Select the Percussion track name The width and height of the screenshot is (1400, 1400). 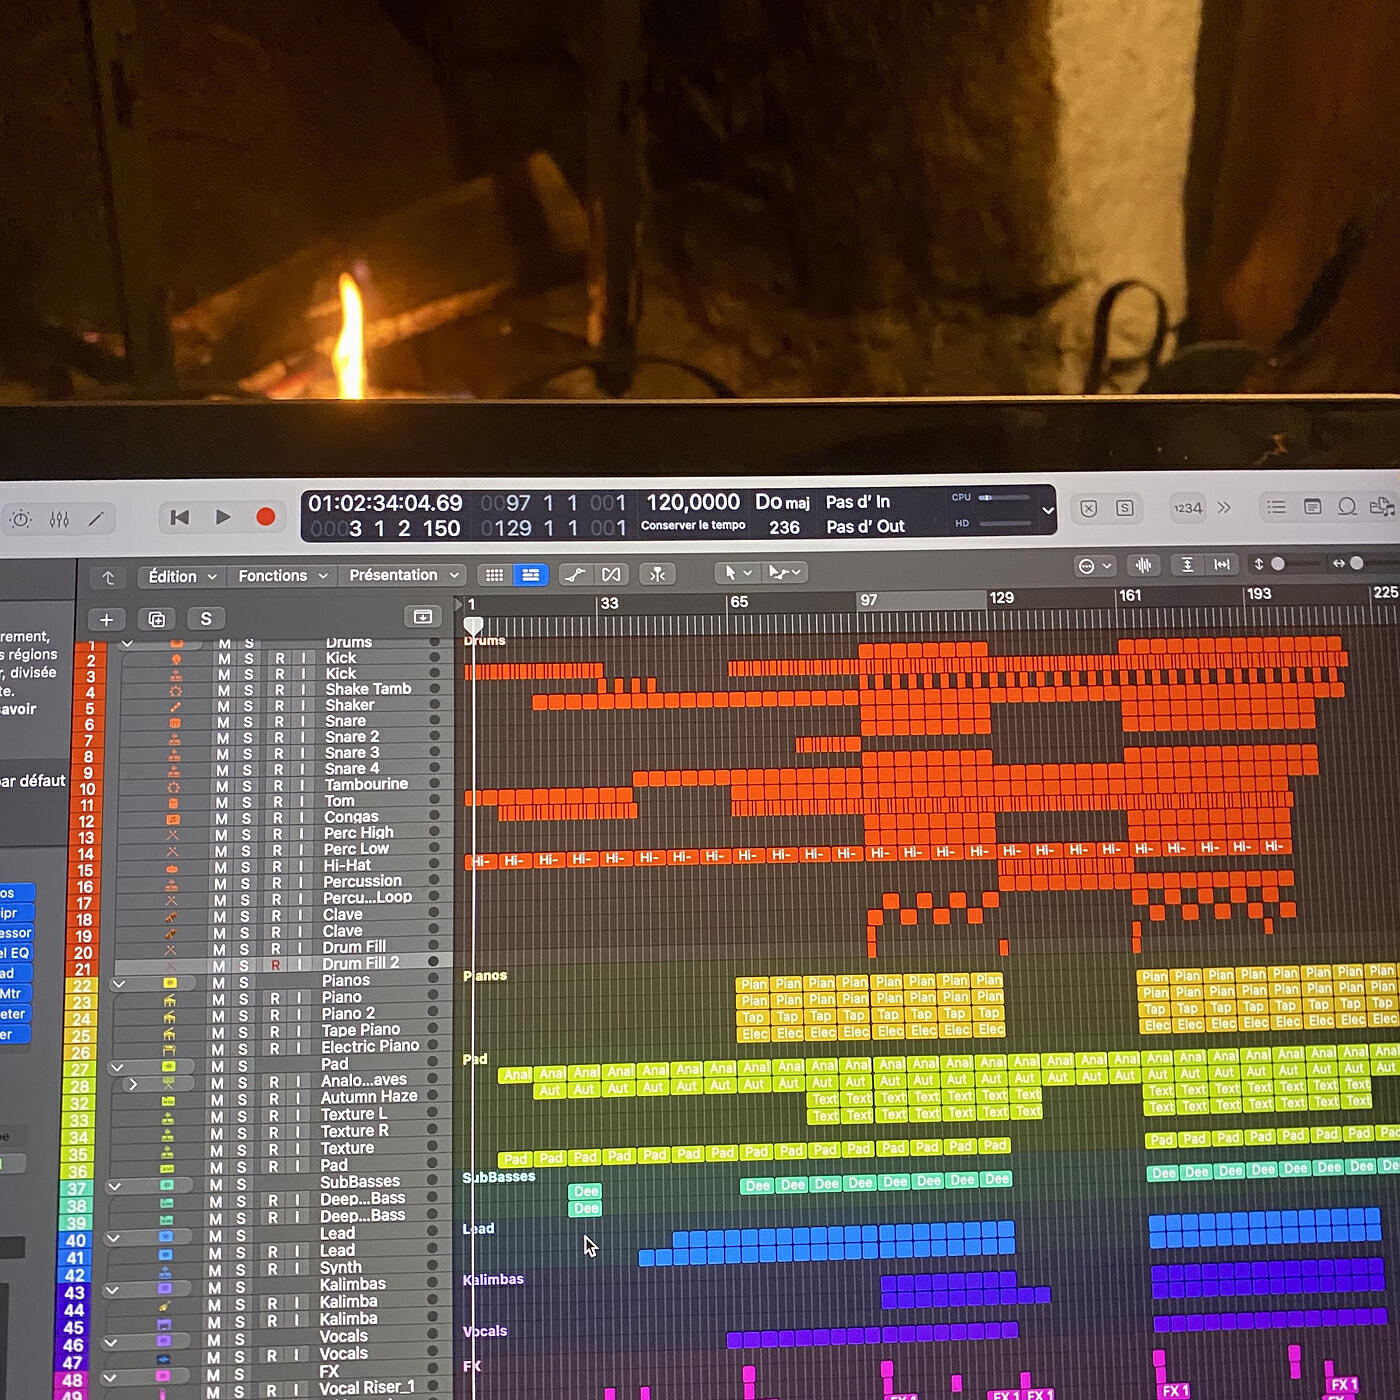[362, 881]
